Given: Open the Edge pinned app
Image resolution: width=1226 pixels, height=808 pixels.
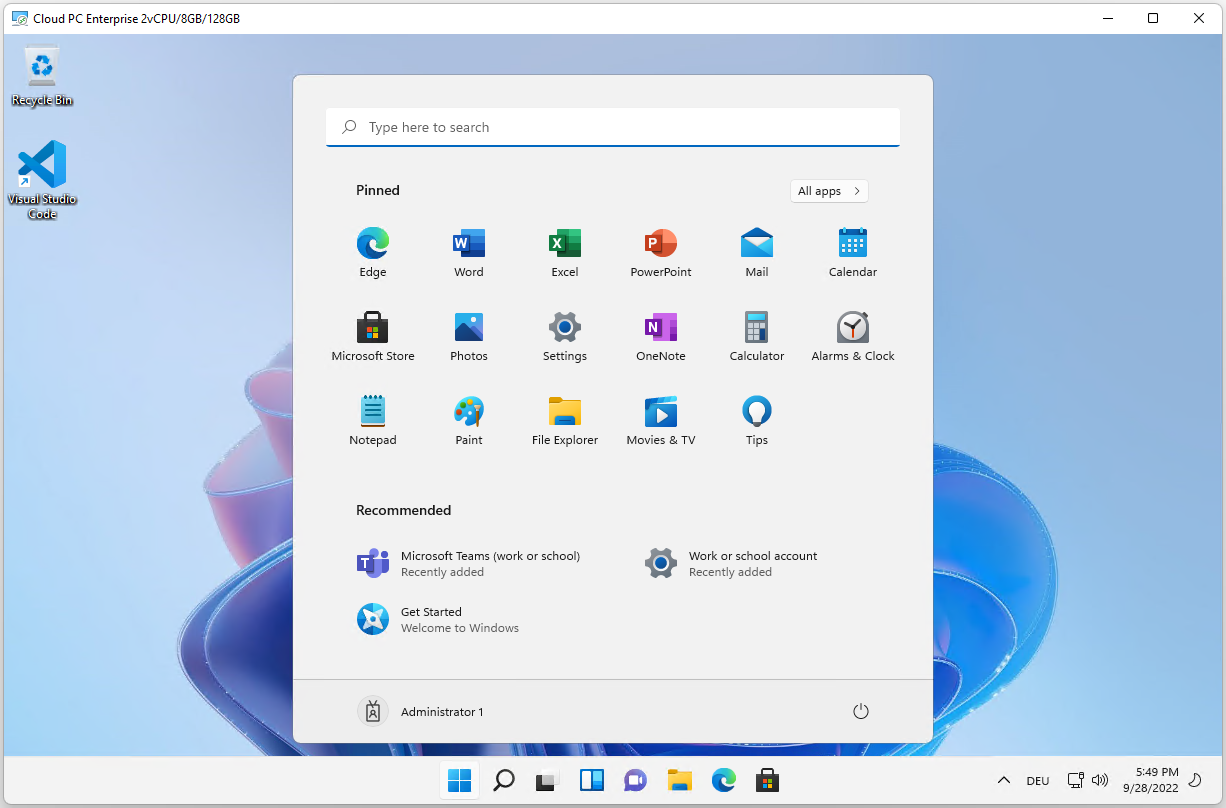Looking at the screenshot, I should 373,252.
